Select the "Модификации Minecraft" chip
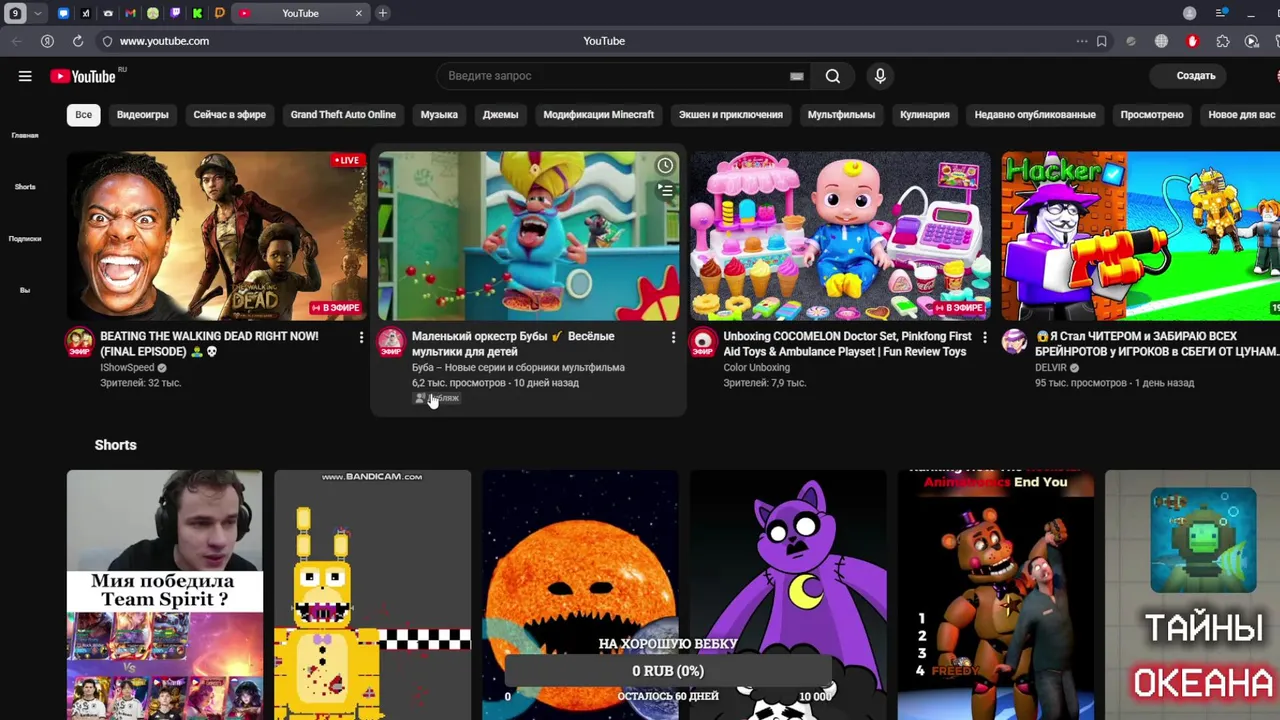Viewport: 1280px width, 720px height. [x=598, y=114]
